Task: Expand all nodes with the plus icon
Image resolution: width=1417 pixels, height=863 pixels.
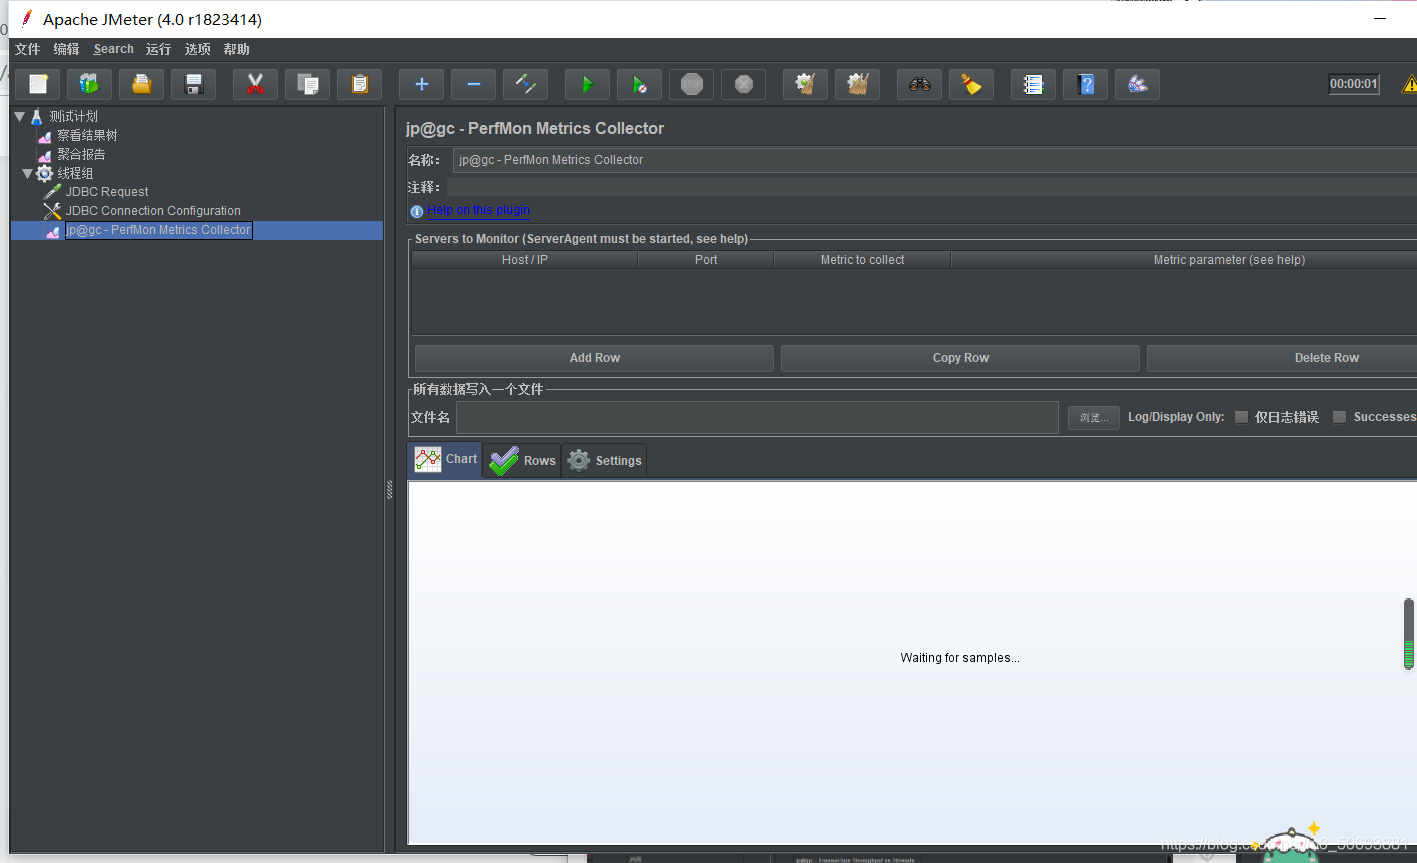Action: click(x=422, y=84)
